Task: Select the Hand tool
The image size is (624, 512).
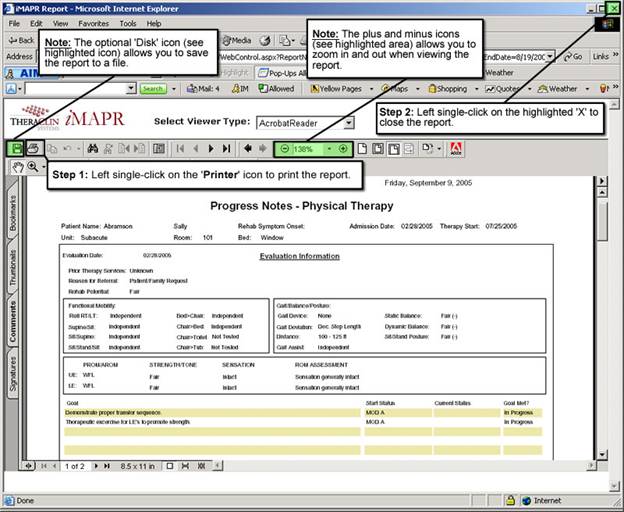Action: [17, 167]
